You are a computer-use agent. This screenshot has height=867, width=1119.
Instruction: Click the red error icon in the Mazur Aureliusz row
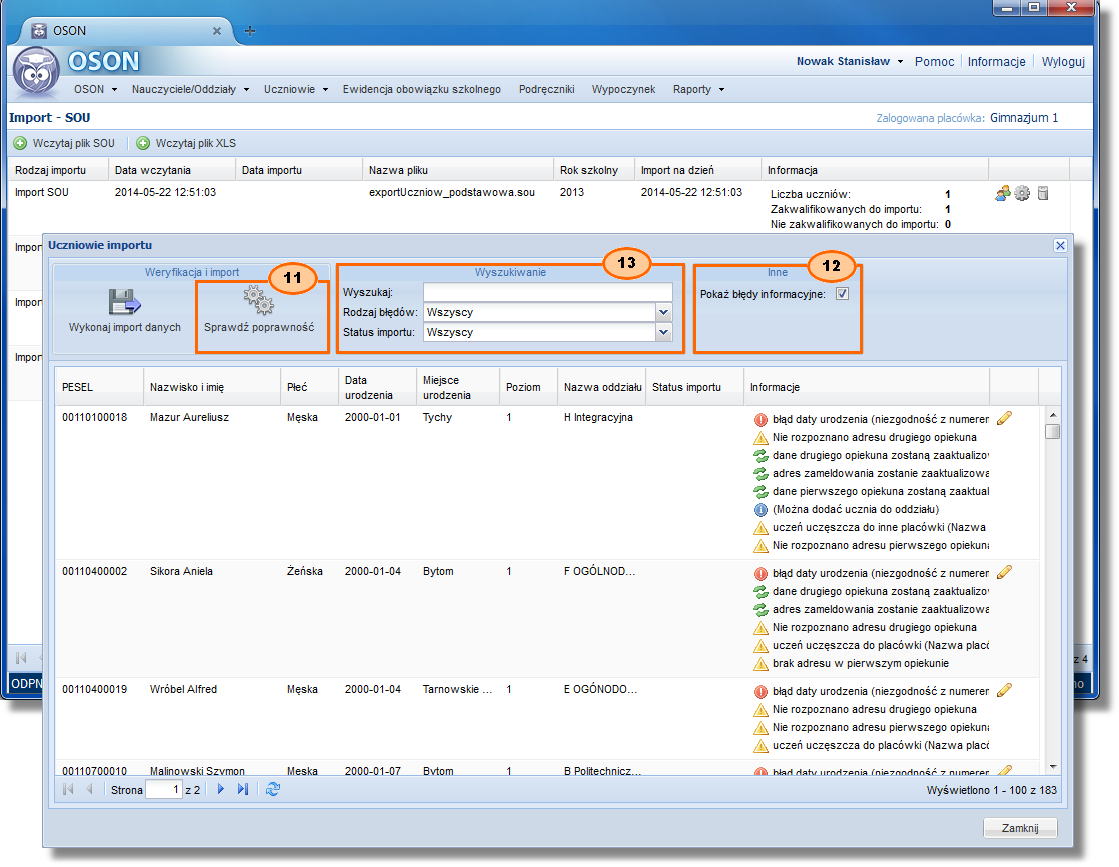point(761,420)
